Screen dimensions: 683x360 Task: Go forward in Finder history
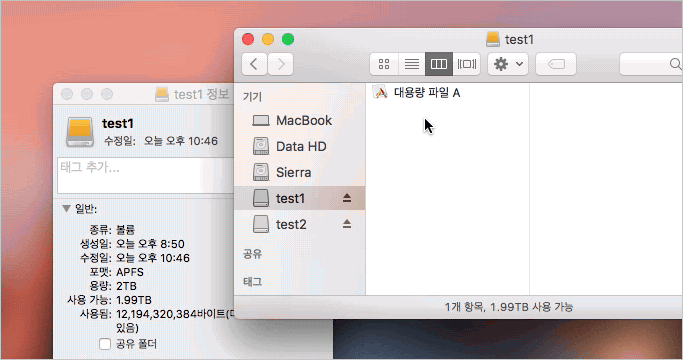(x=281, y=65)
